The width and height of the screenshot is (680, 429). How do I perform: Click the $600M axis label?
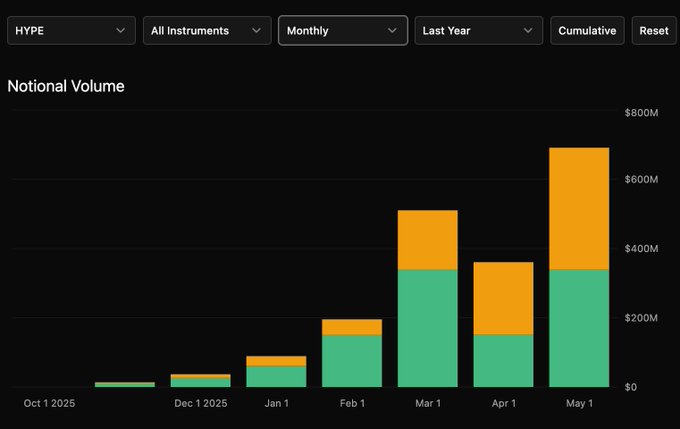pos(641,180)
